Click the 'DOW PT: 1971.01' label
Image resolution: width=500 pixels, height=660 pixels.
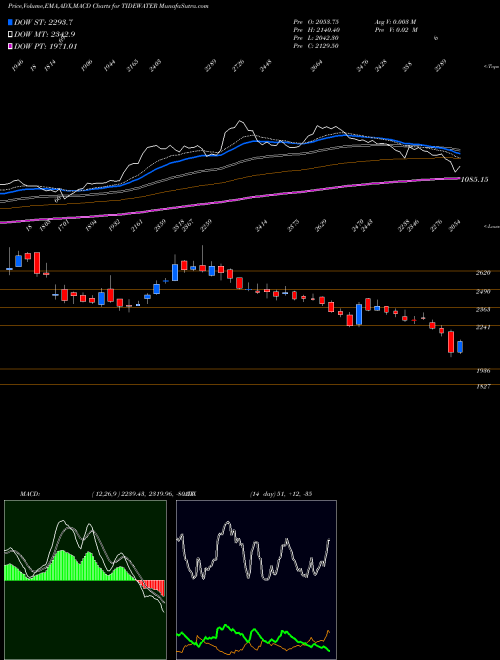coord(45,46)
